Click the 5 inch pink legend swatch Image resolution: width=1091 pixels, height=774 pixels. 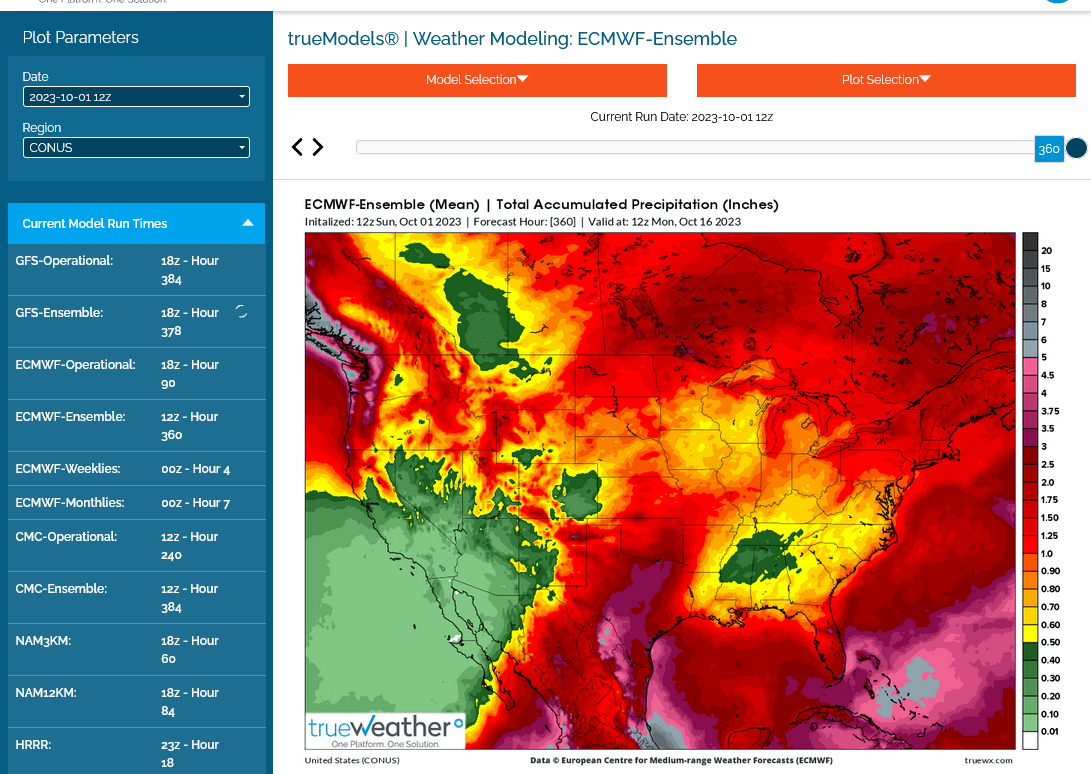point(1029,358)
